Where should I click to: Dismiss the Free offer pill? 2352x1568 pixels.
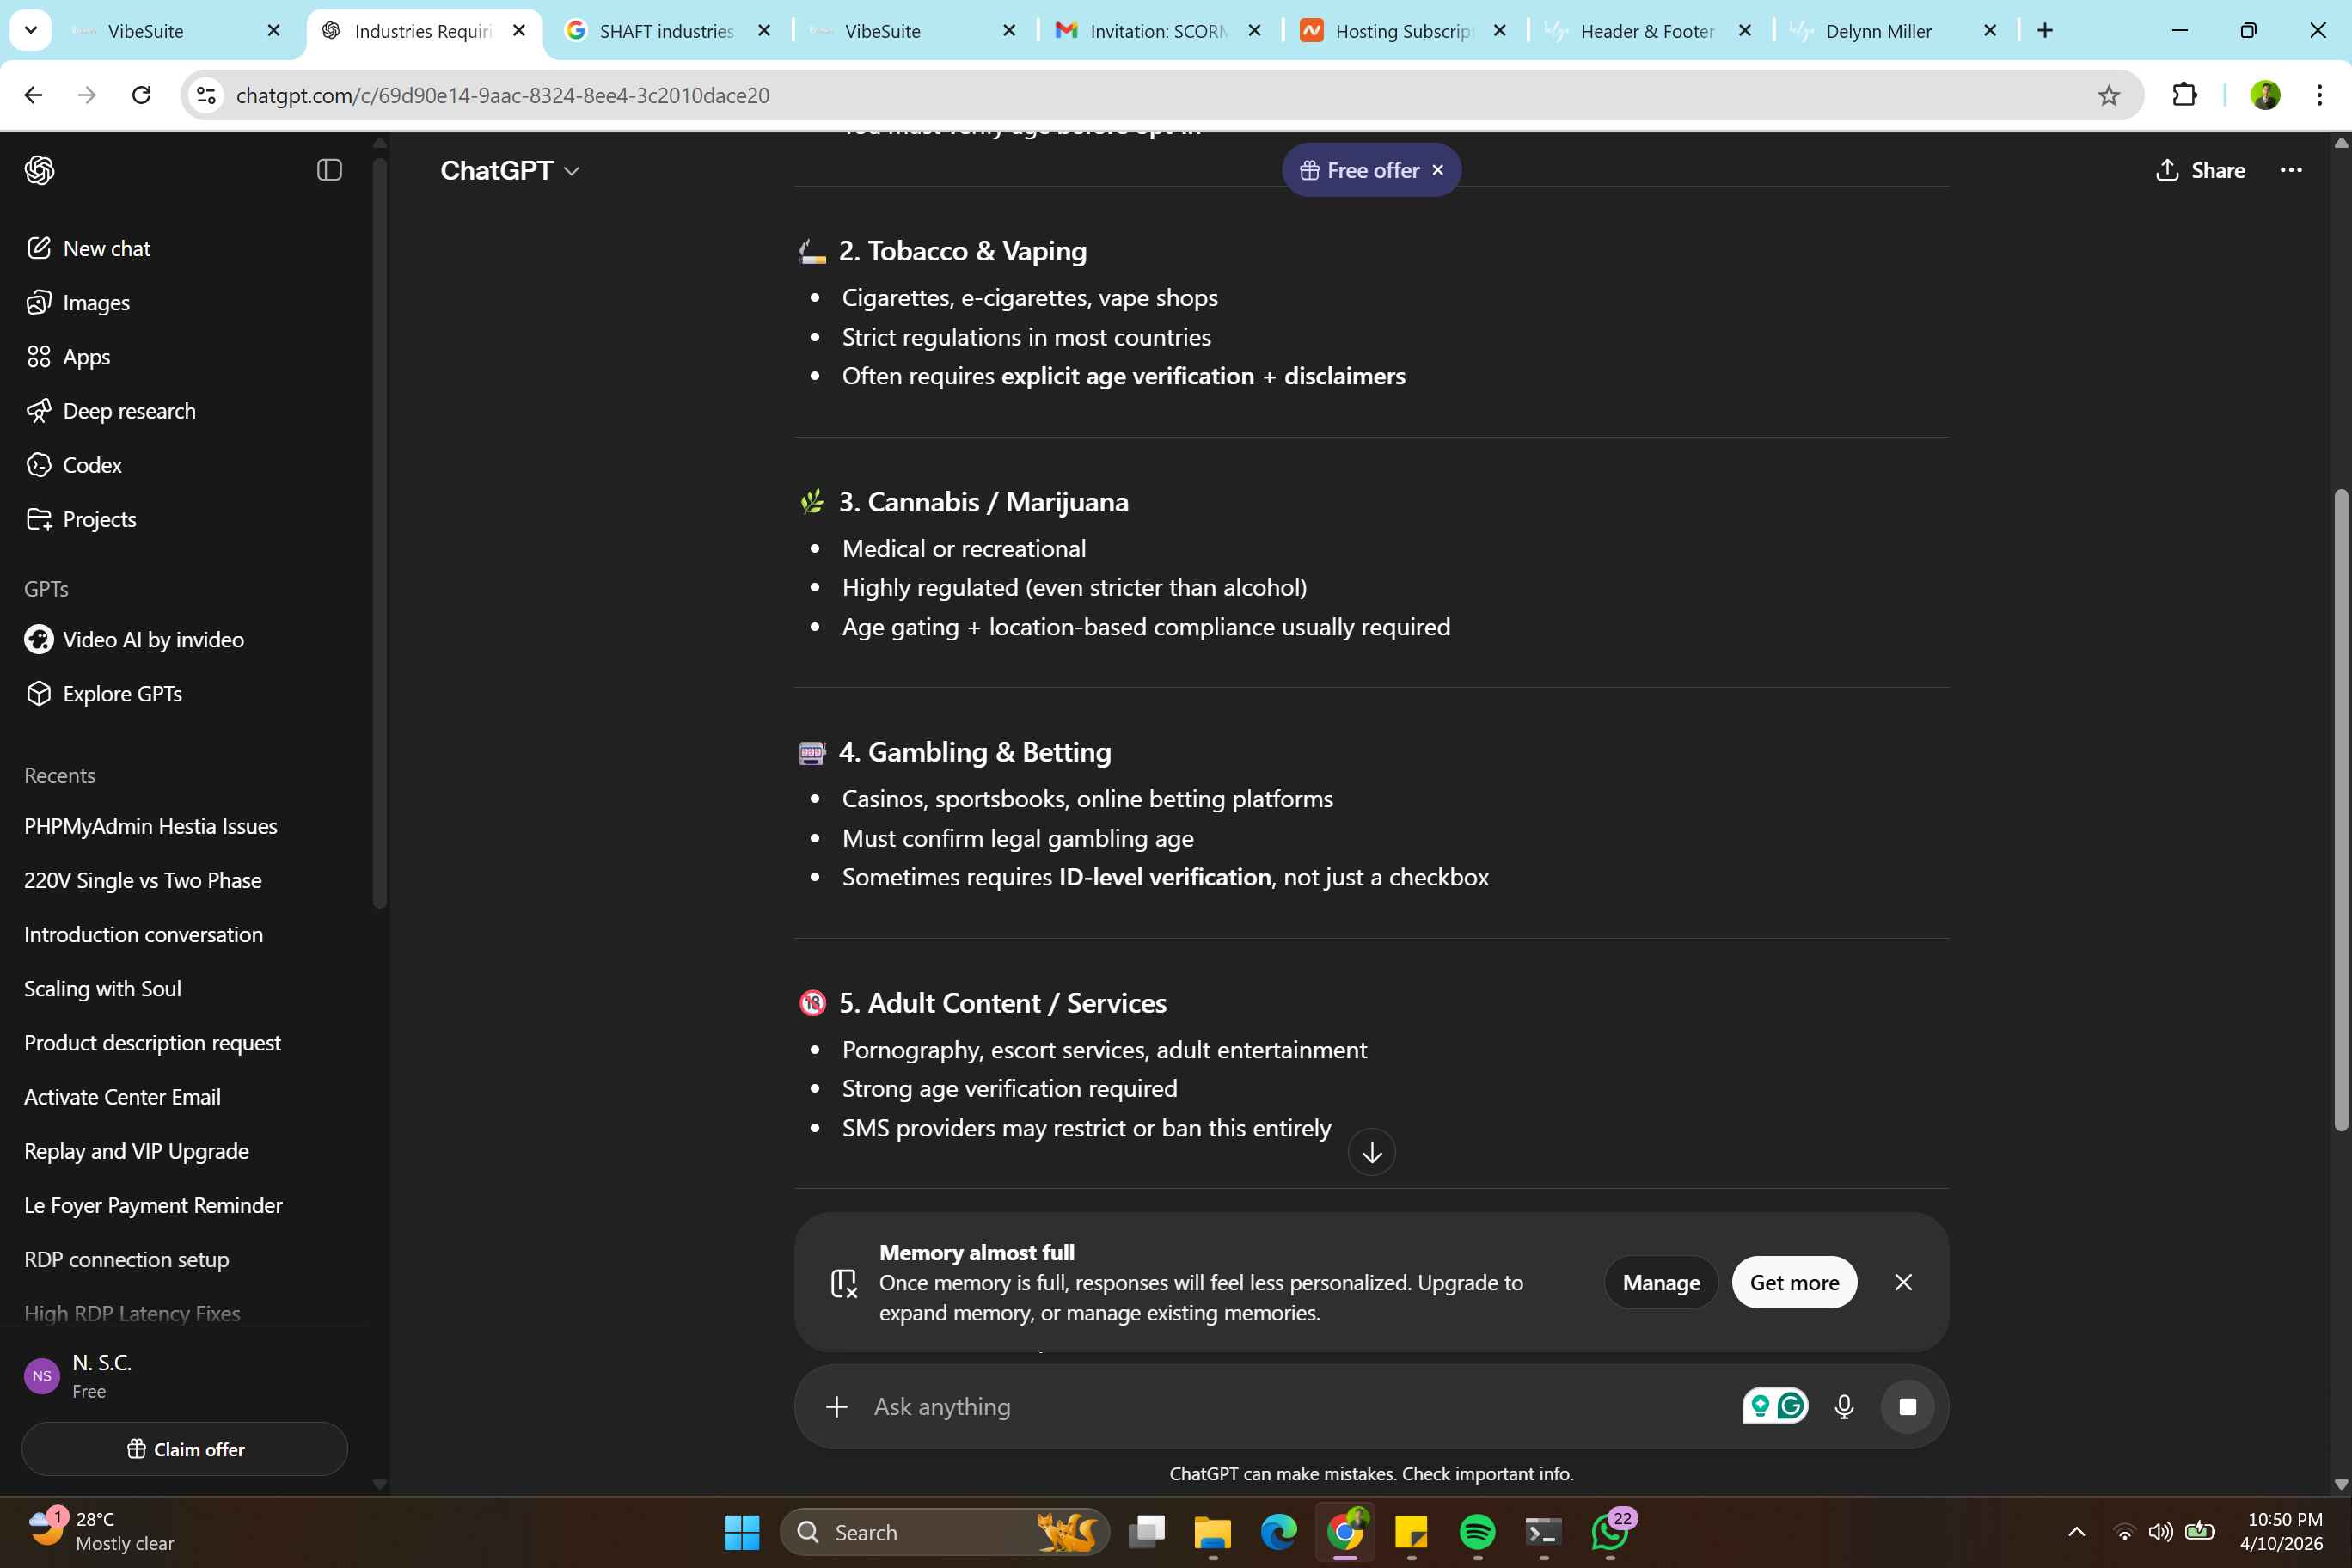point(1438,170)
